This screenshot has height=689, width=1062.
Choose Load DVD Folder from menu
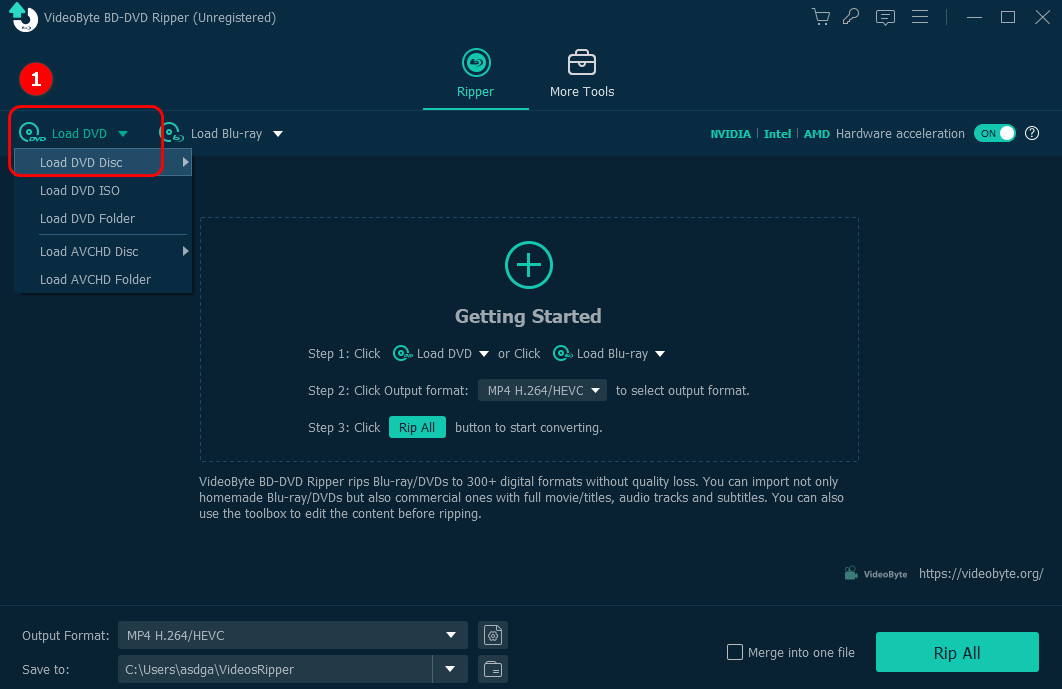87,218
